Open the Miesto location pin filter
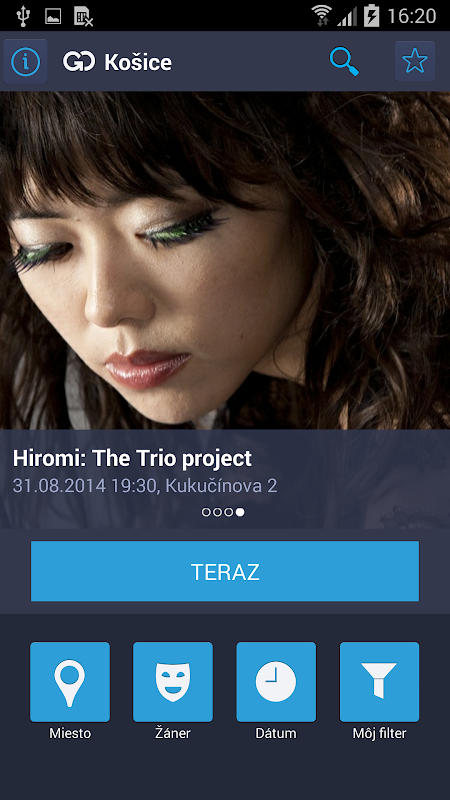This screenshot has height=800, width=450. click(x=70, y=682)
